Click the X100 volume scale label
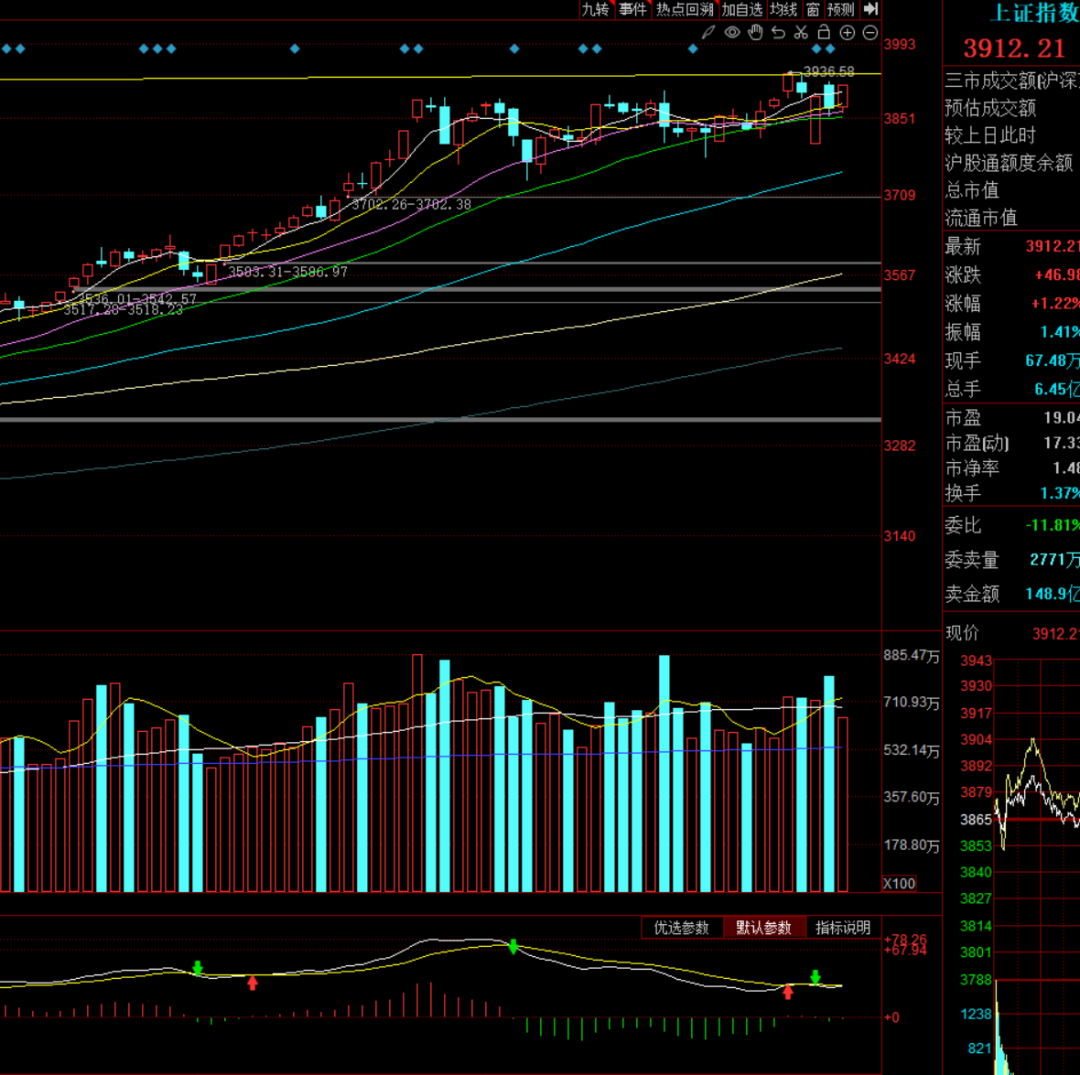 [x=897, y=884]
